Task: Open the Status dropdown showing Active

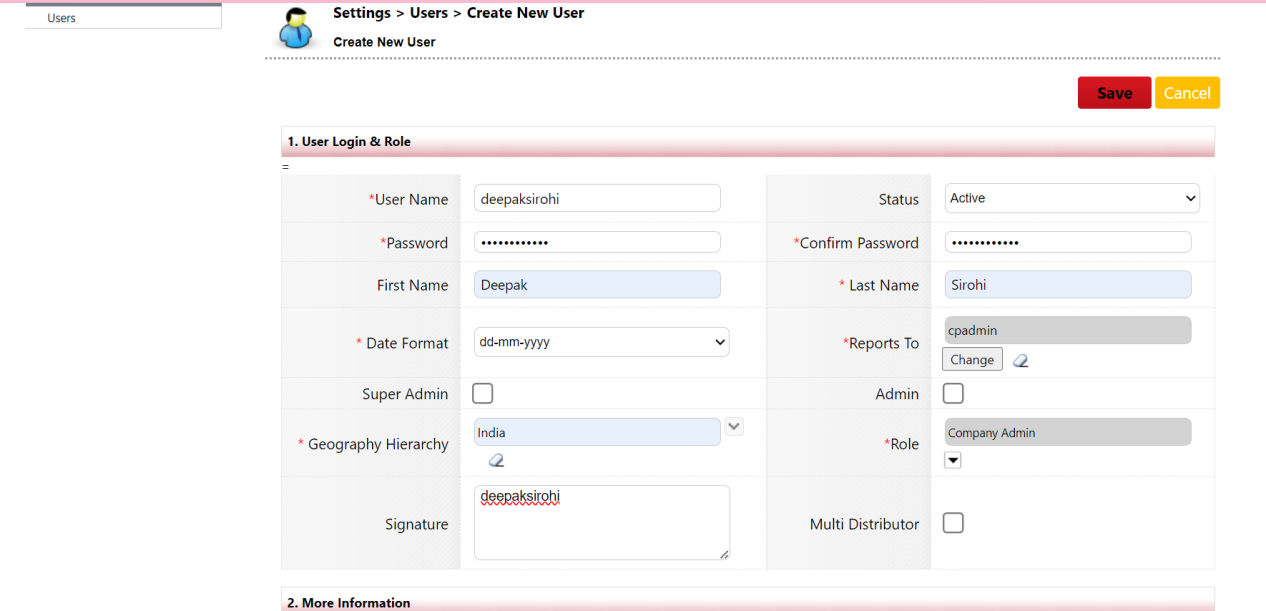Action: [x=1072, y=198]
